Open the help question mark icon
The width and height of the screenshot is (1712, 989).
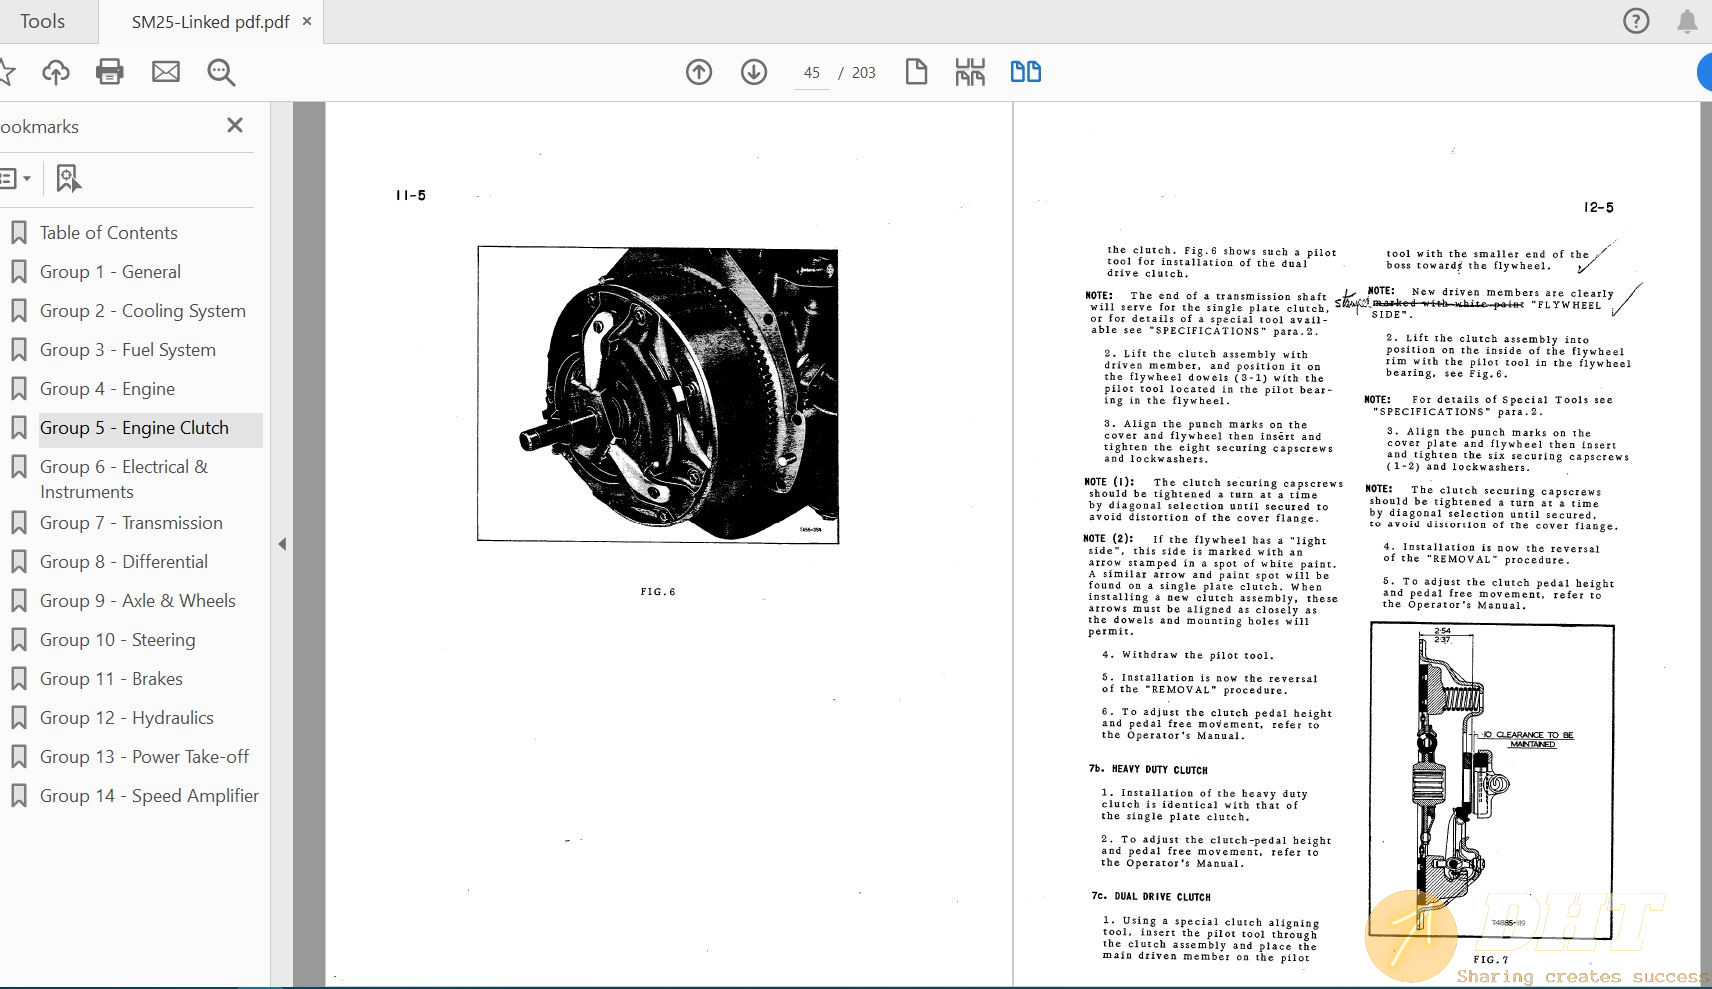1636,21
